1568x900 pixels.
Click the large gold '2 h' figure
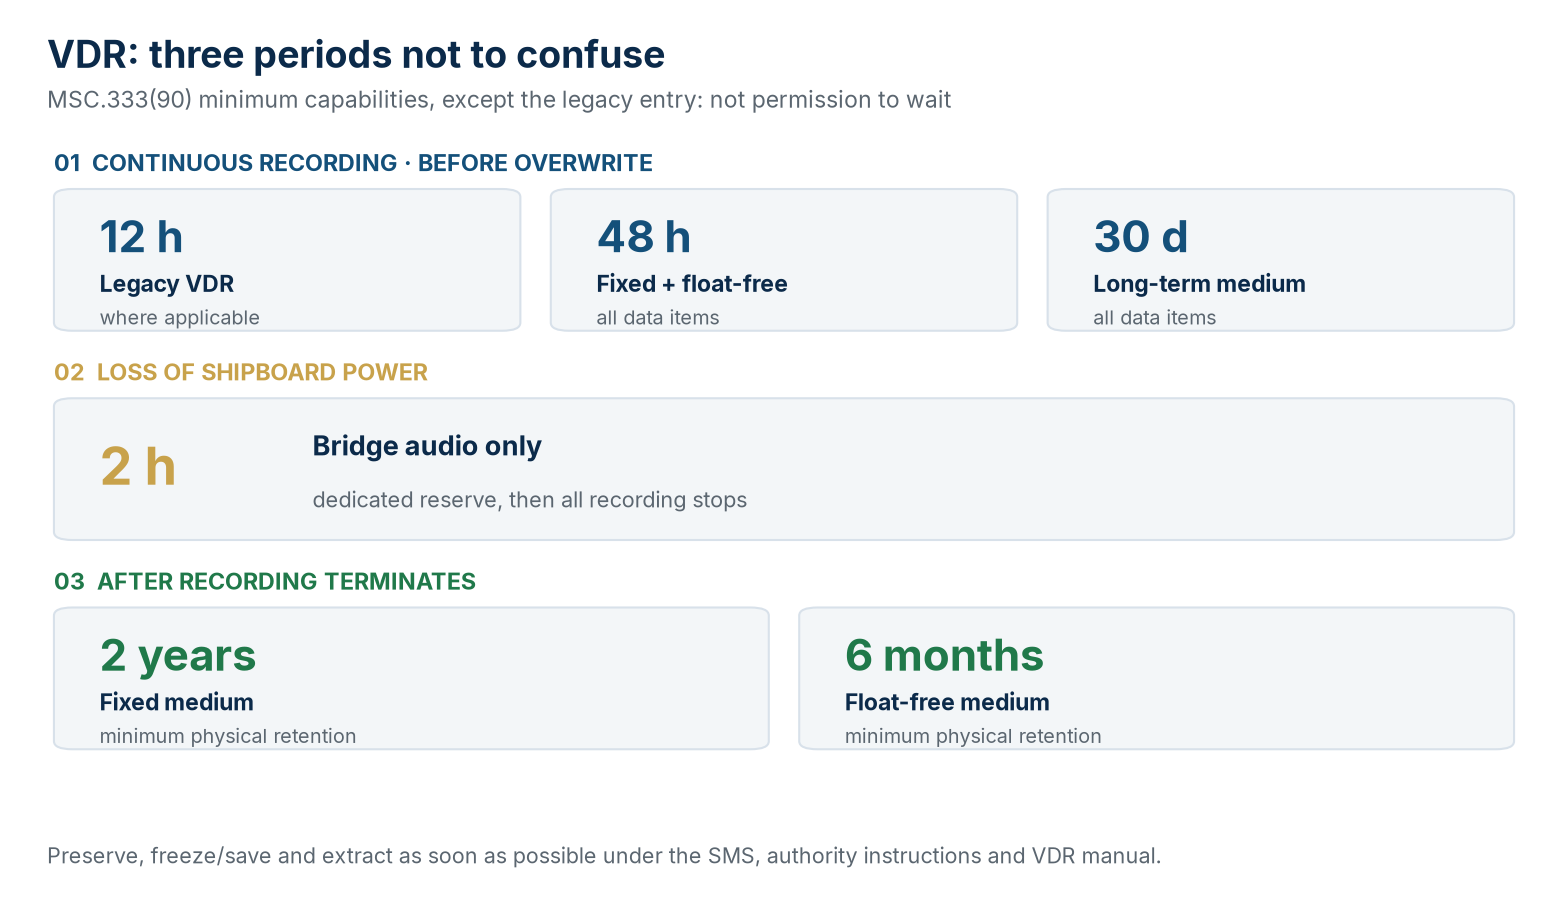tap(138, 467)
